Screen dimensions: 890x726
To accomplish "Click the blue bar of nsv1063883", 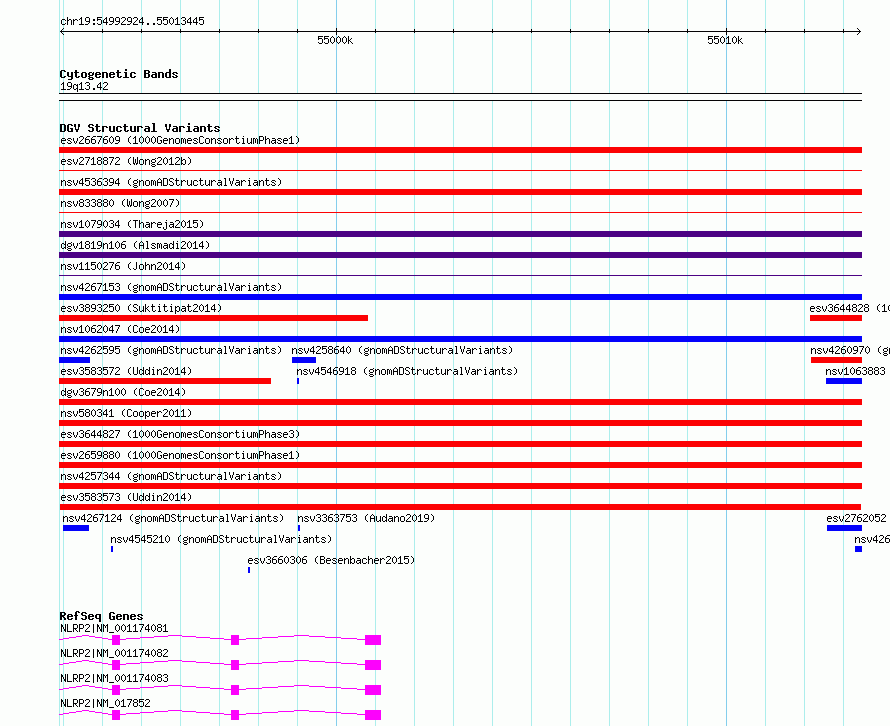I will 843,381.
